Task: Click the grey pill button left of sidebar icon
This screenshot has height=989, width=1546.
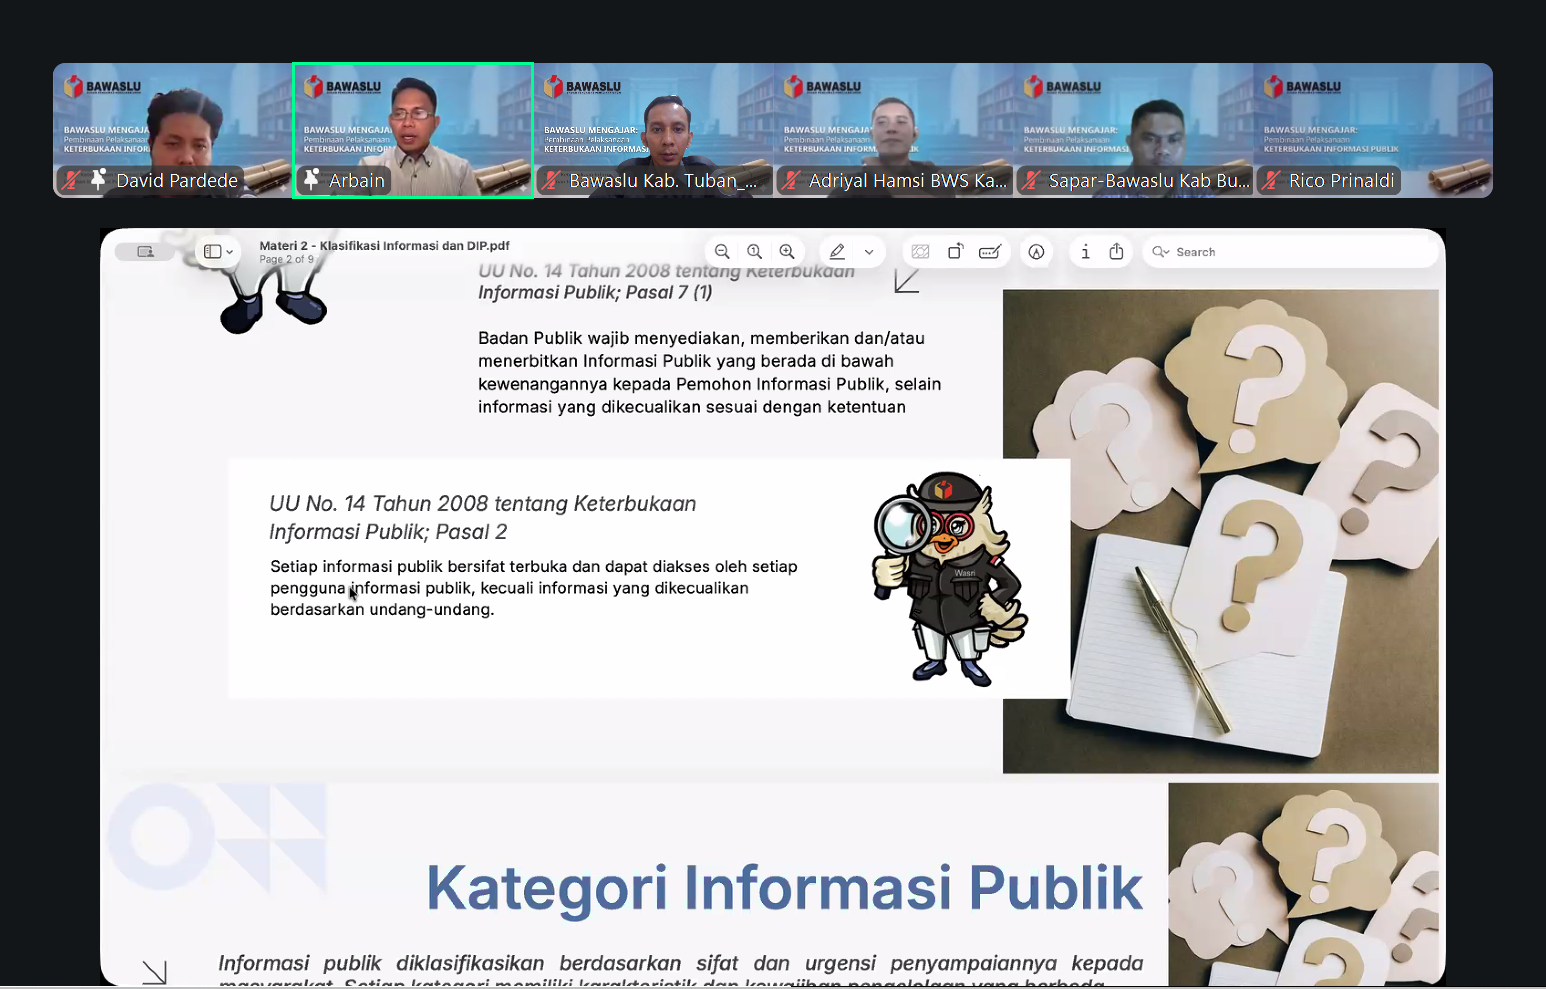Action: point(145,252)
